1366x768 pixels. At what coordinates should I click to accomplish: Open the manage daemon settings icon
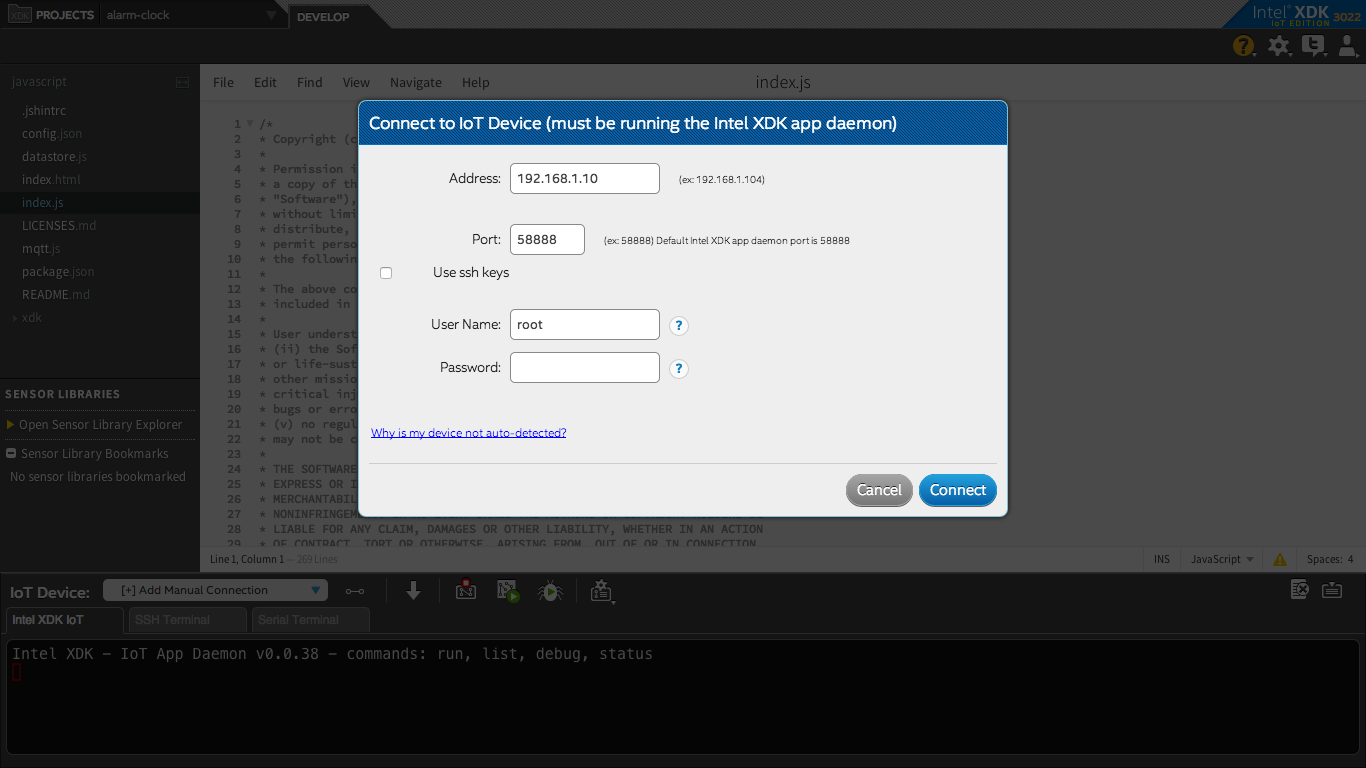[600, 591]
